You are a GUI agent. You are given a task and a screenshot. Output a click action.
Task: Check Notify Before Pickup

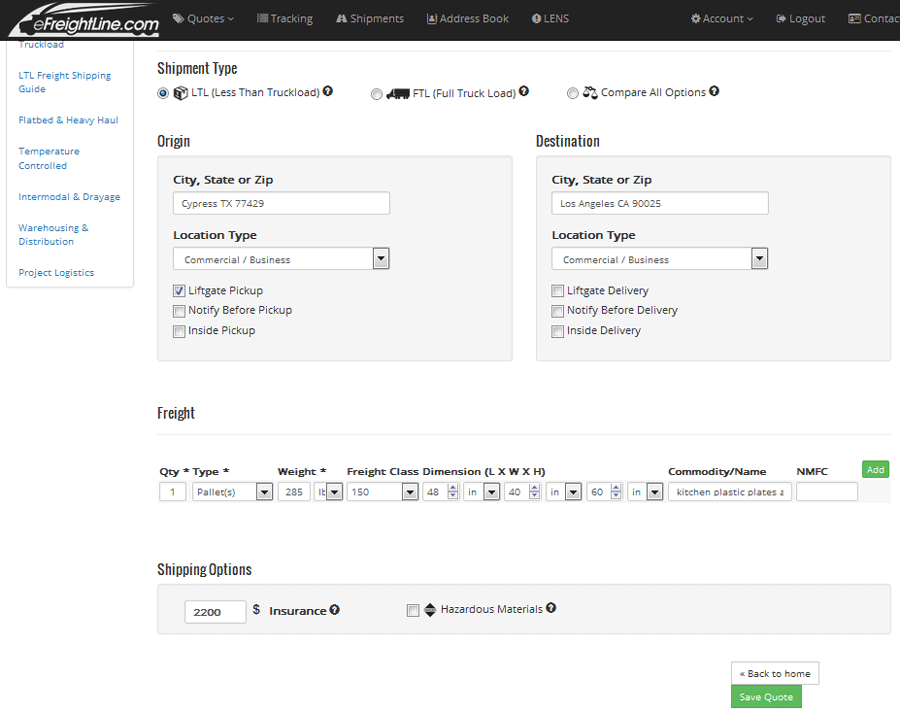[x=179, y=311]
